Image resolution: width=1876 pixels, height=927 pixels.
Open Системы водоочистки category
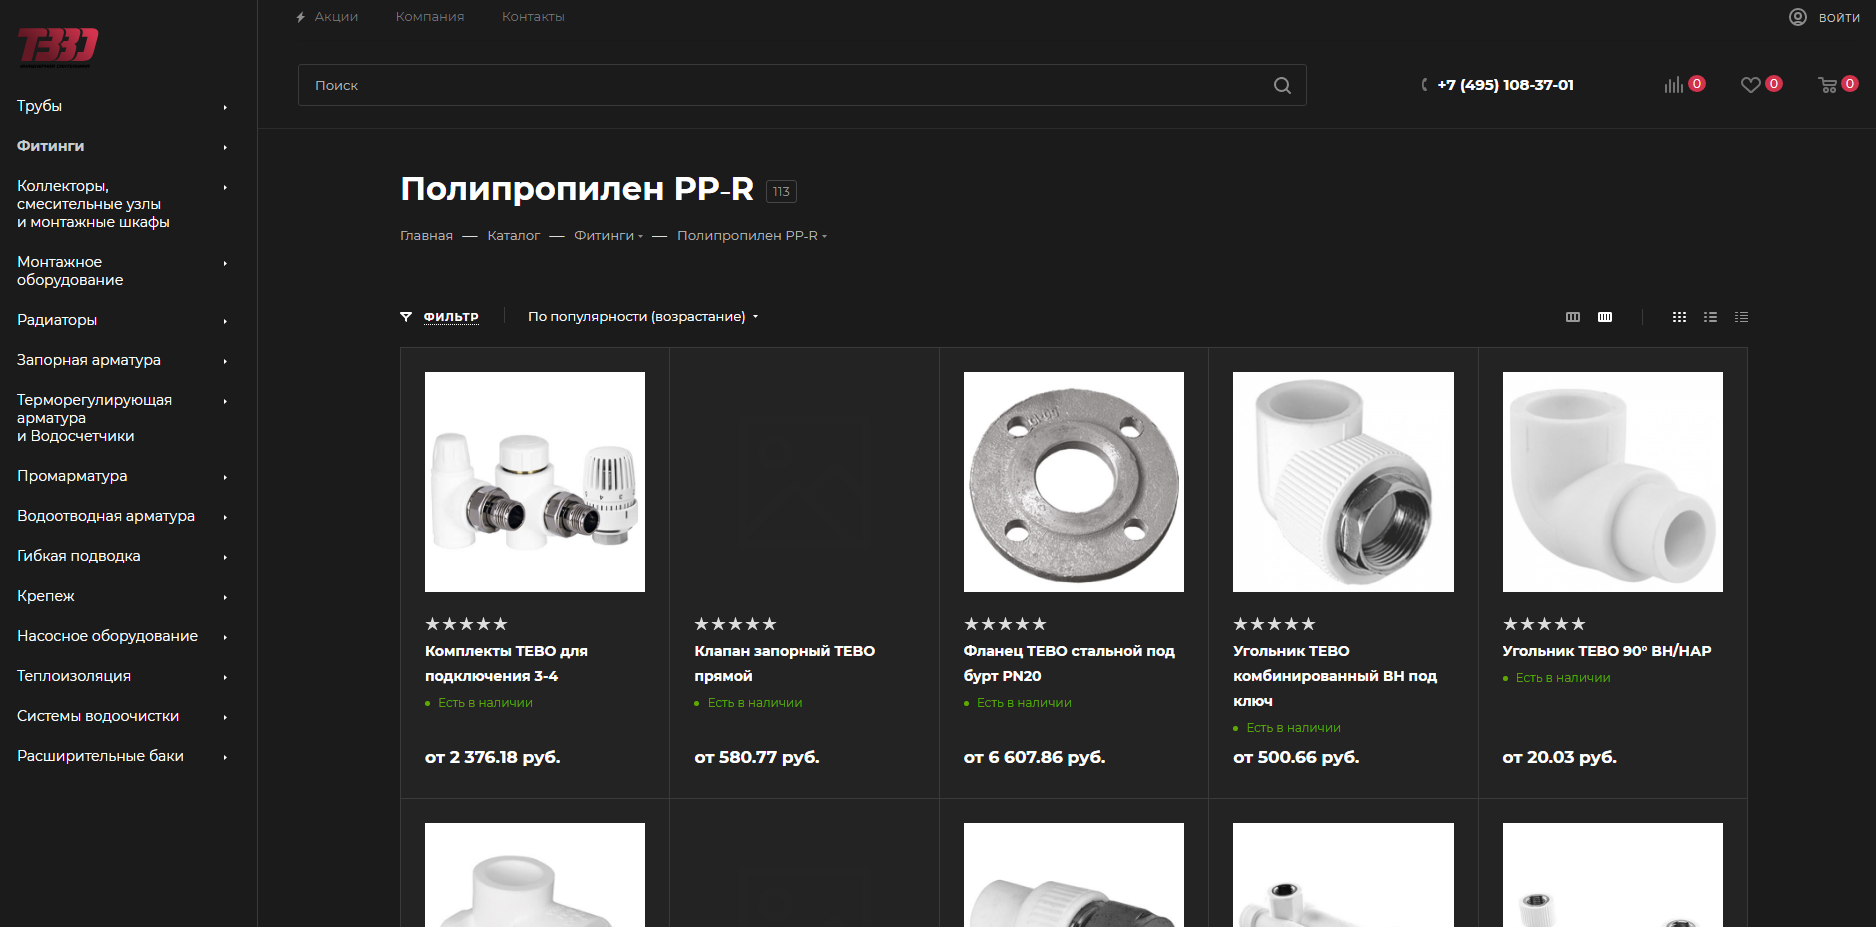click(98, 716)
